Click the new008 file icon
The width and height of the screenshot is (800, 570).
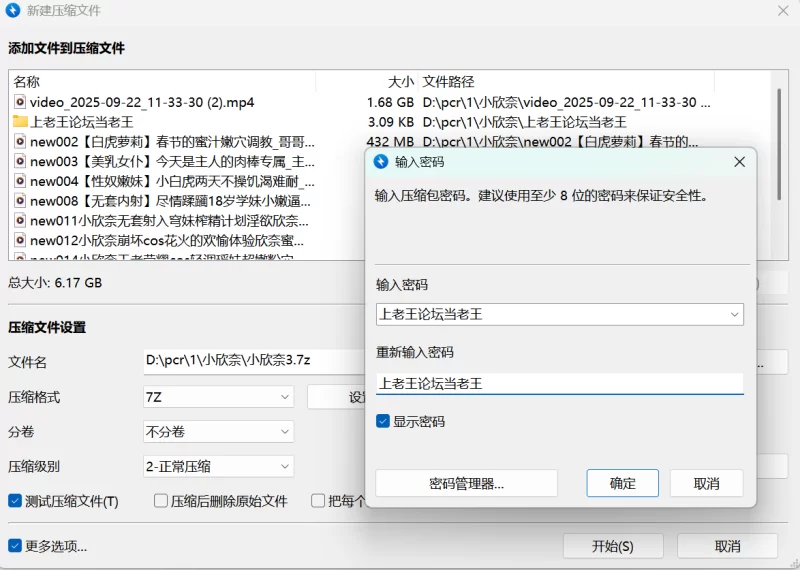pyautogui.click(x=19, y=201)
